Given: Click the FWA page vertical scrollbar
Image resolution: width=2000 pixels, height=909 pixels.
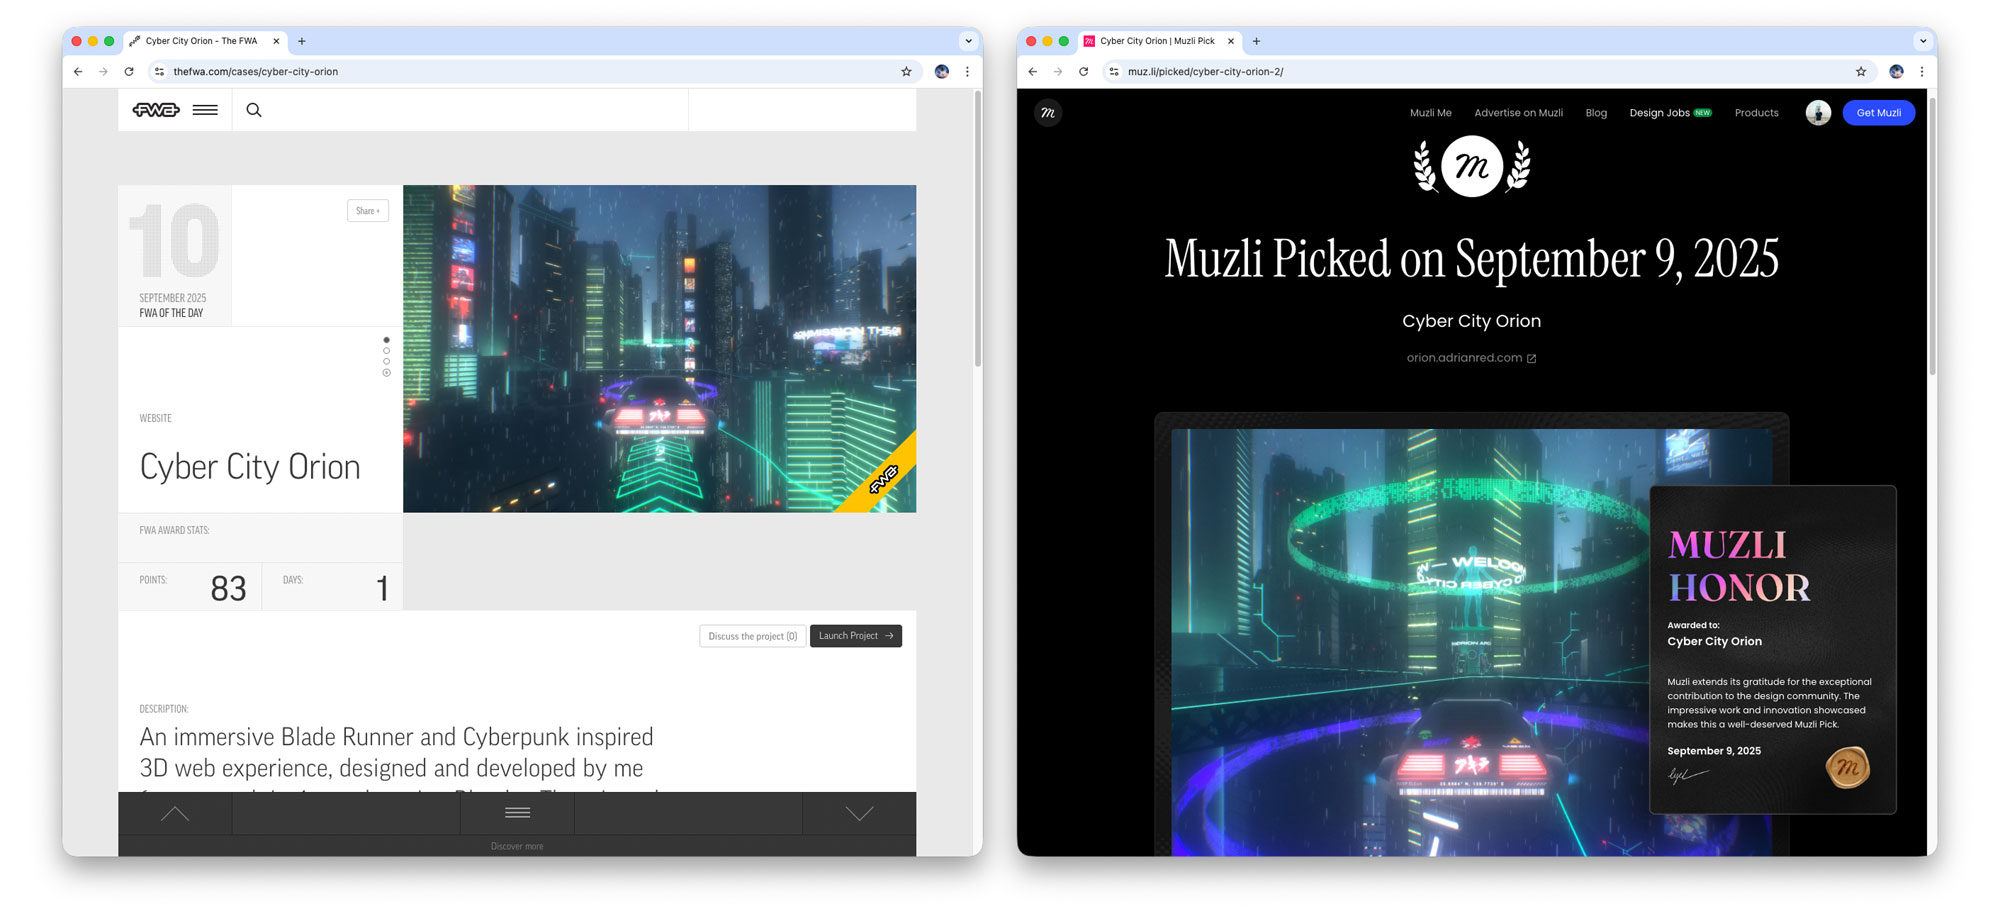Looking at the screenshot, I should point(978,230).
